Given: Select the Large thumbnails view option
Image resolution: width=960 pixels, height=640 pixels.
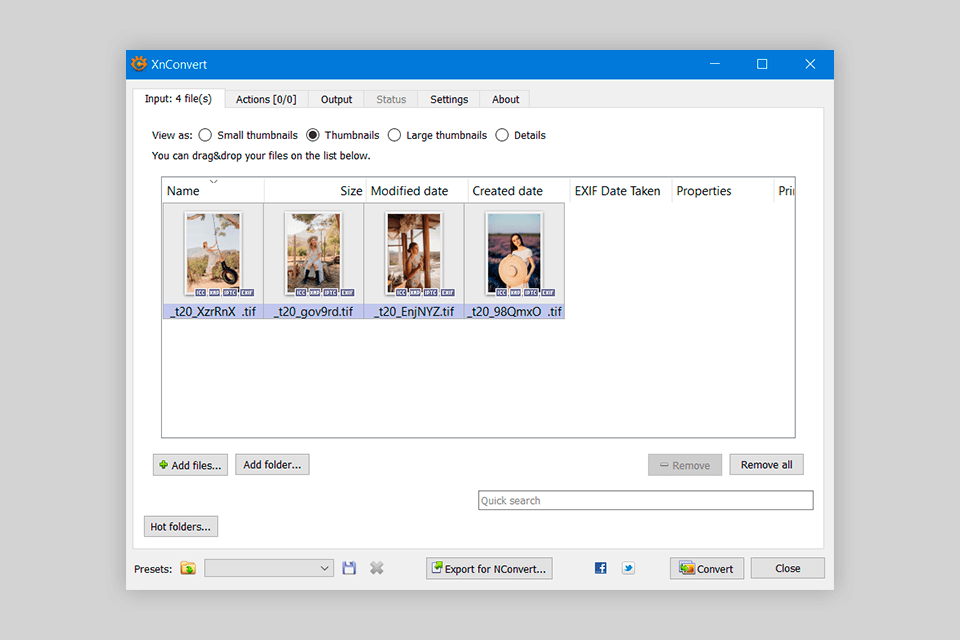Looking at the screenshot, I should coord(395,135).
